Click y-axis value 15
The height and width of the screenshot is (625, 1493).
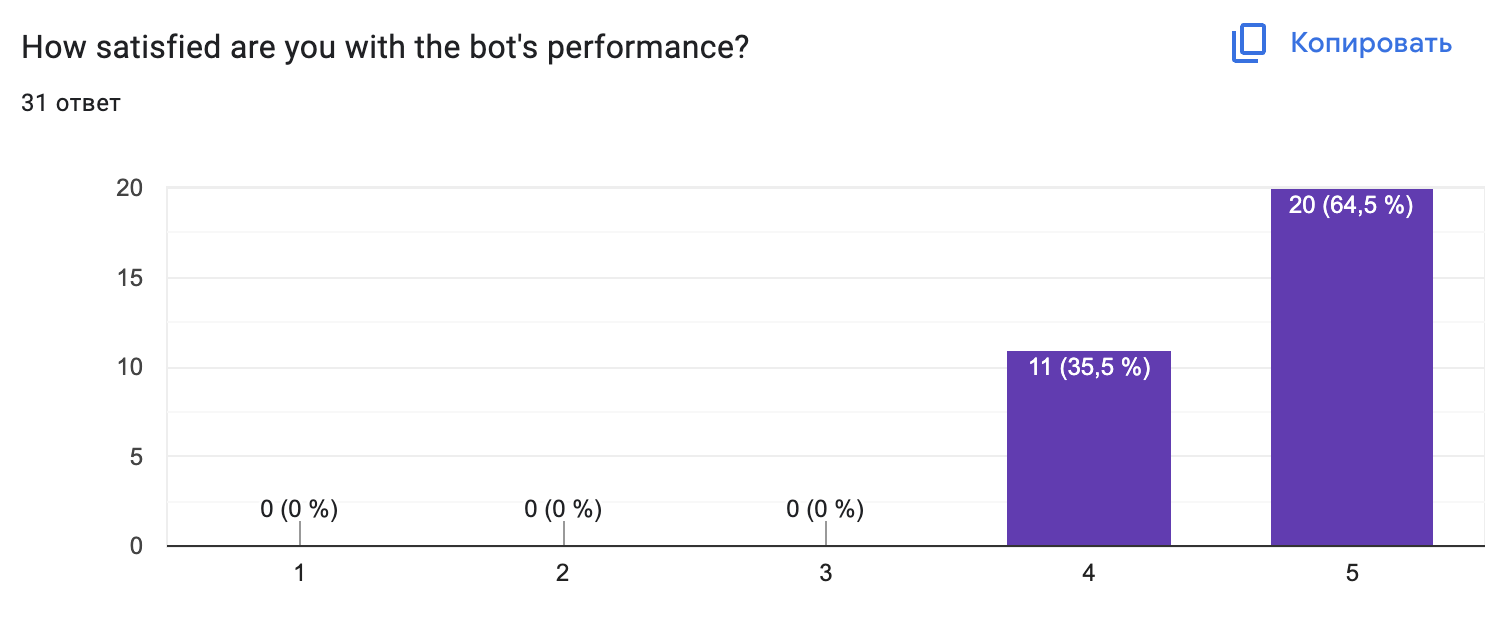[131, 278]
